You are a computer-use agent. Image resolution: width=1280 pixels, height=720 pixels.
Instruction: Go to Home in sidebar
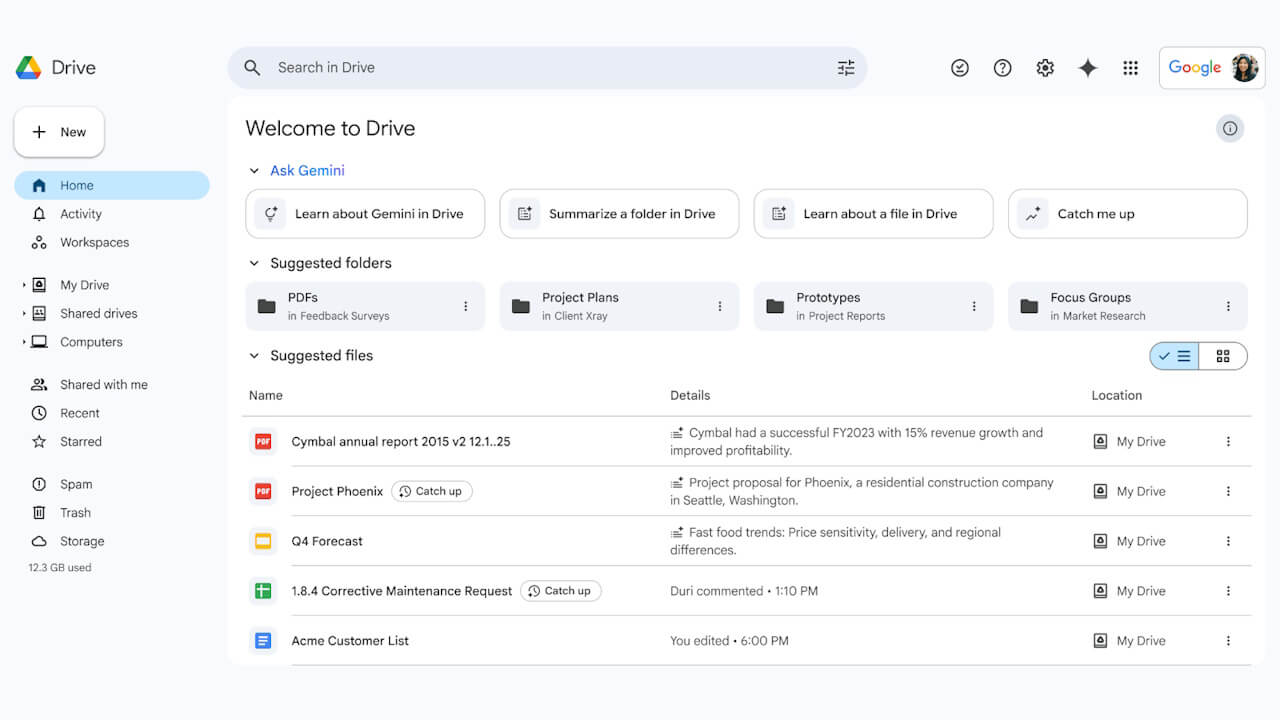pyautogui.click(x=112, y=185)
